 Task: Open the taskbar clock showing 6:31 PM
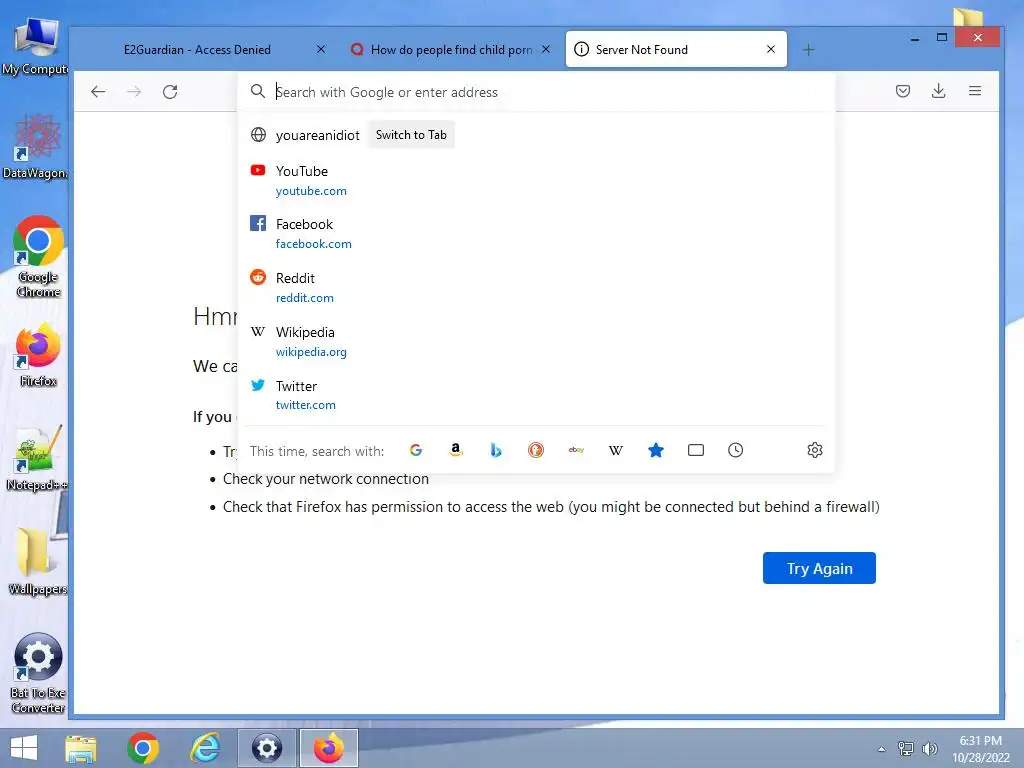pos(980,749)
